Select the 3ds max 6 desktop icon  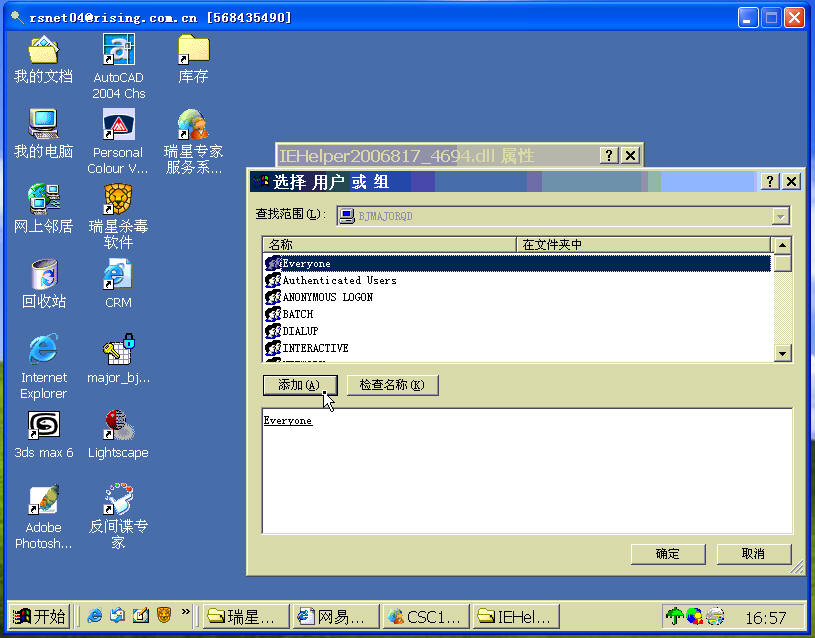[x=44, y=425]
